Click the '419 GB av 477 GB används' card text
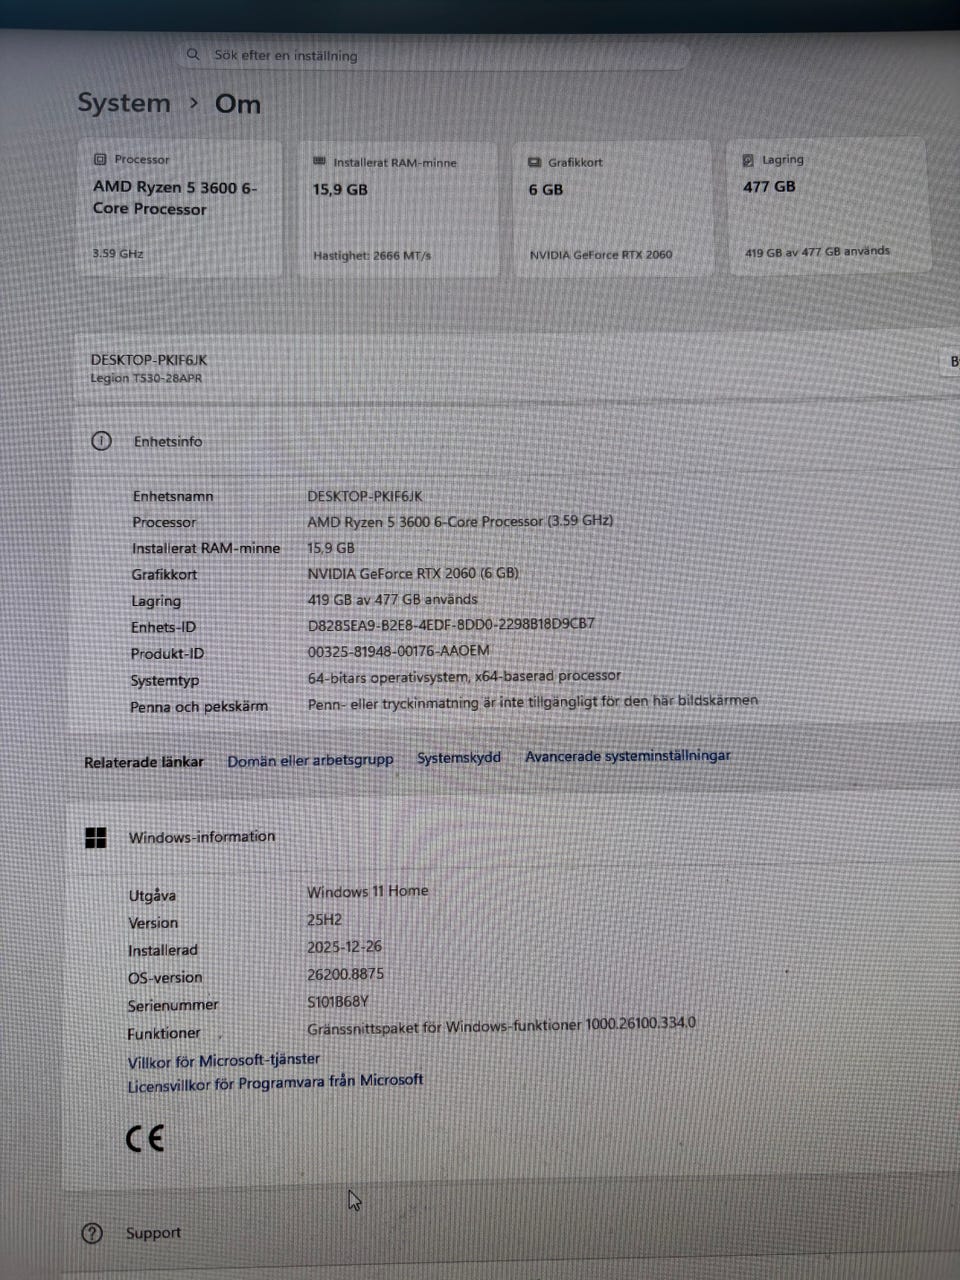This screenshot has width=960, height=1280. pyautogui.click(x=817, y=252)
